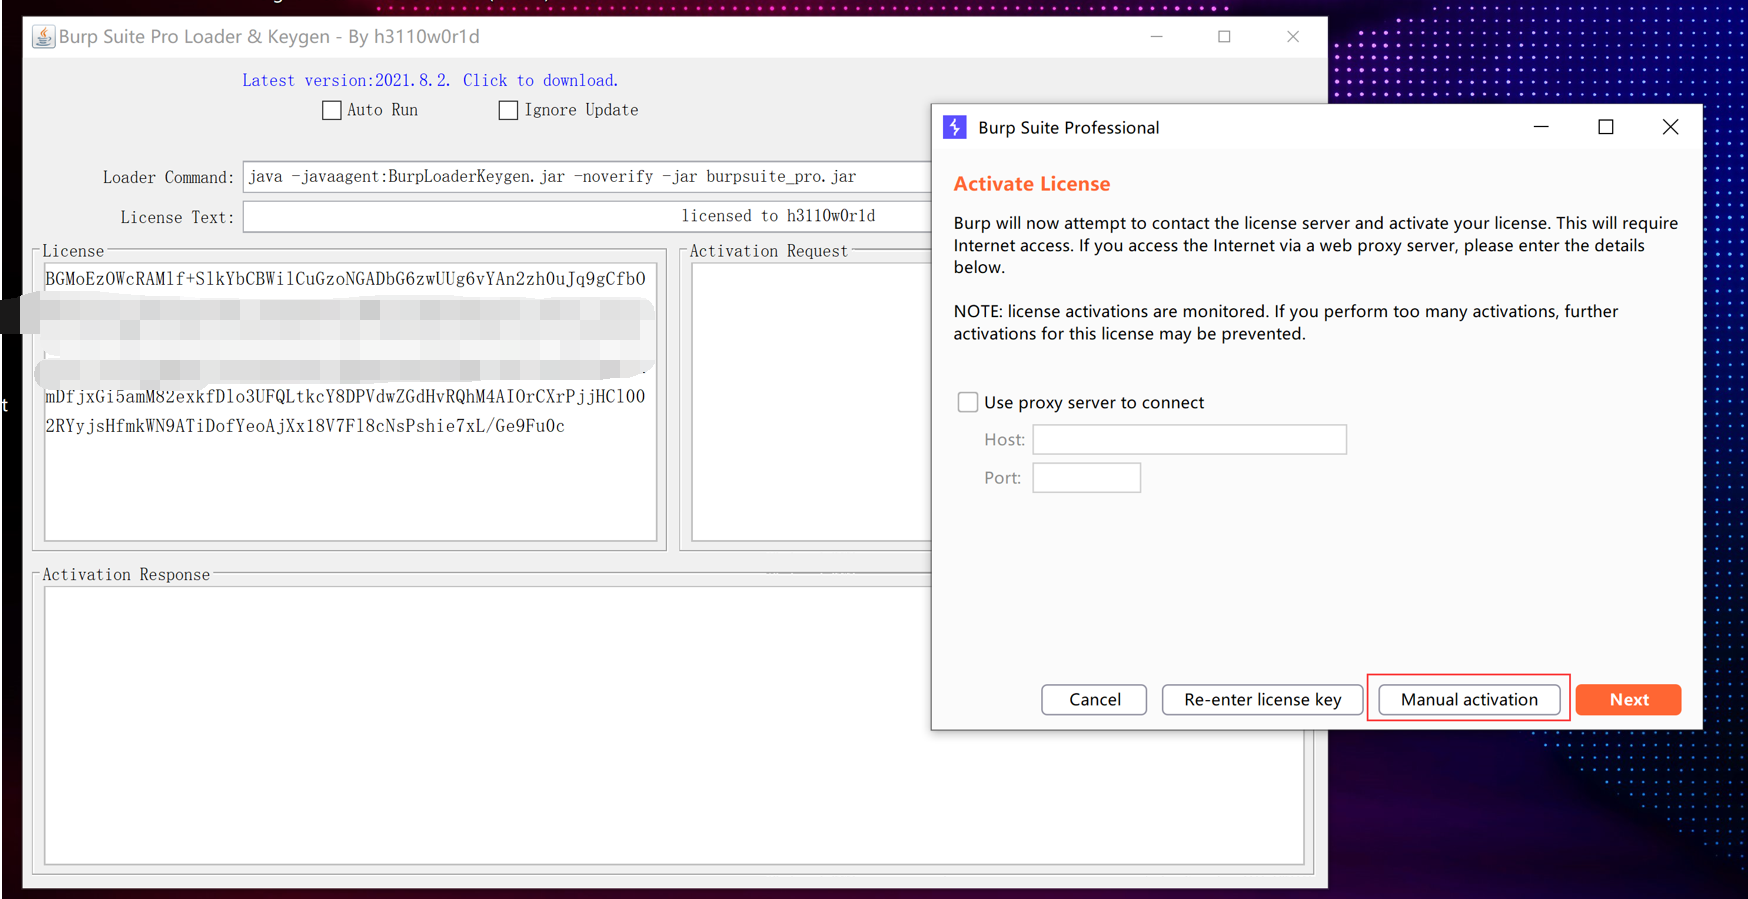The width and height of the screenshot is (1748, 899).
Task: Minimize the Keygen window
Action: point(1156,37)
